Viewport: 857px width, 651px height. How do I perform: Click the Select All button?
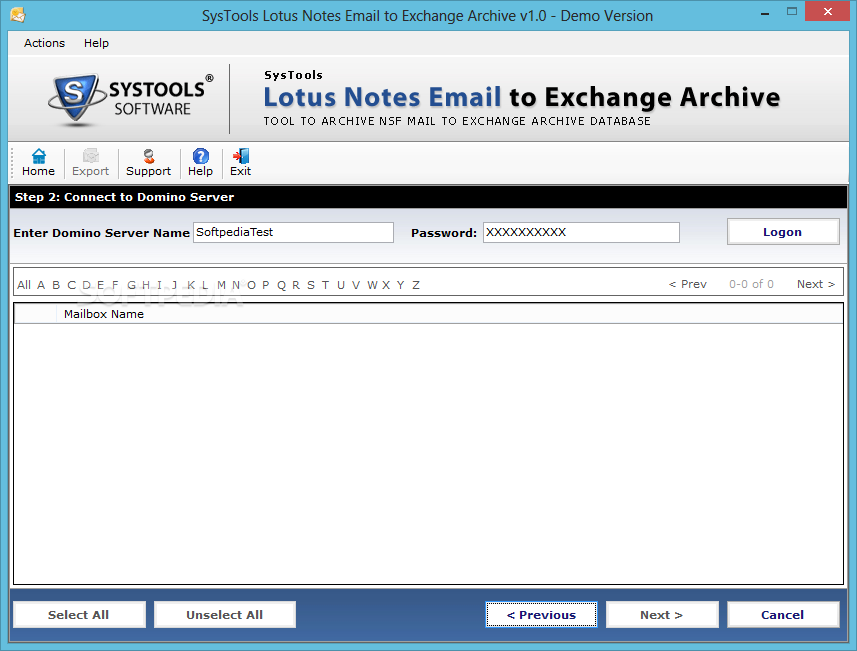[79, 614]
